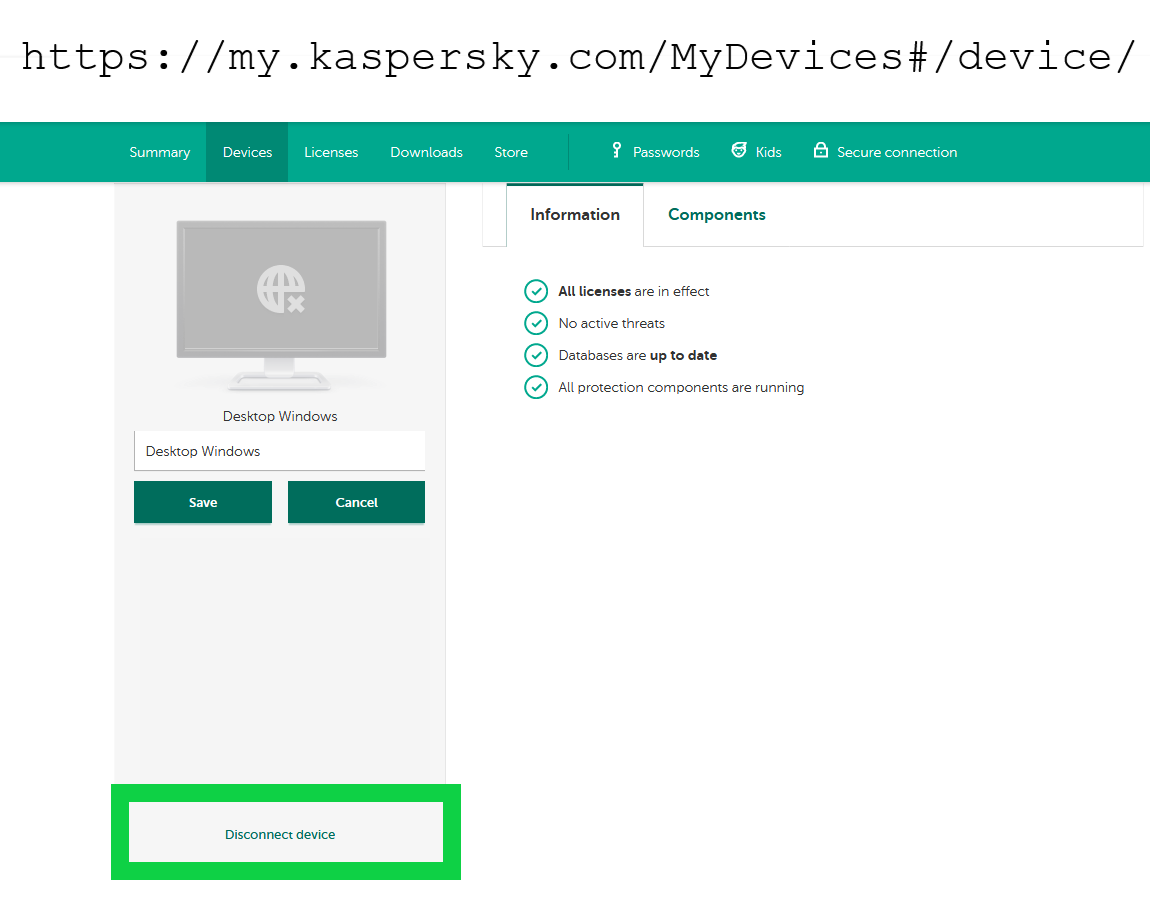Click 'No active threats' status text
The width and height of the screenshot is (1150, 914).
(612, 323)
